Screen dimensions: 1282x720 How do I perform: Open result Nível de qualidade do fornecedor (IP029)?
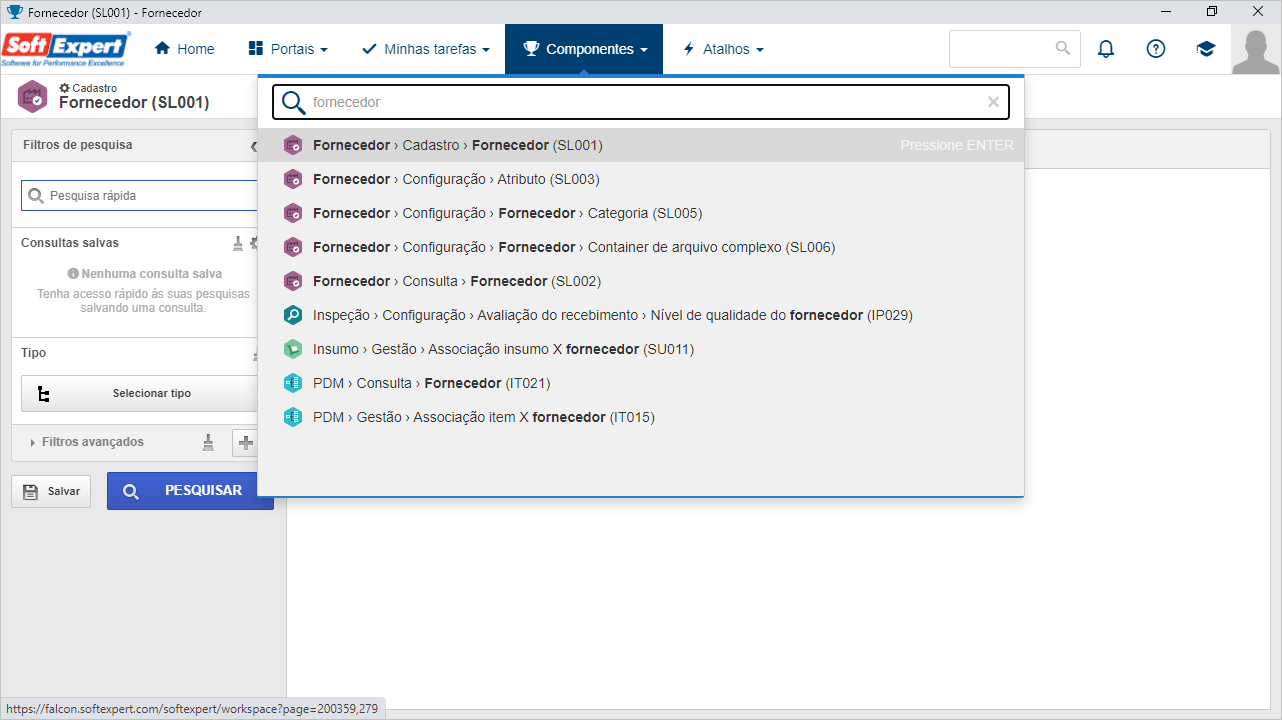tap(641, 315)
